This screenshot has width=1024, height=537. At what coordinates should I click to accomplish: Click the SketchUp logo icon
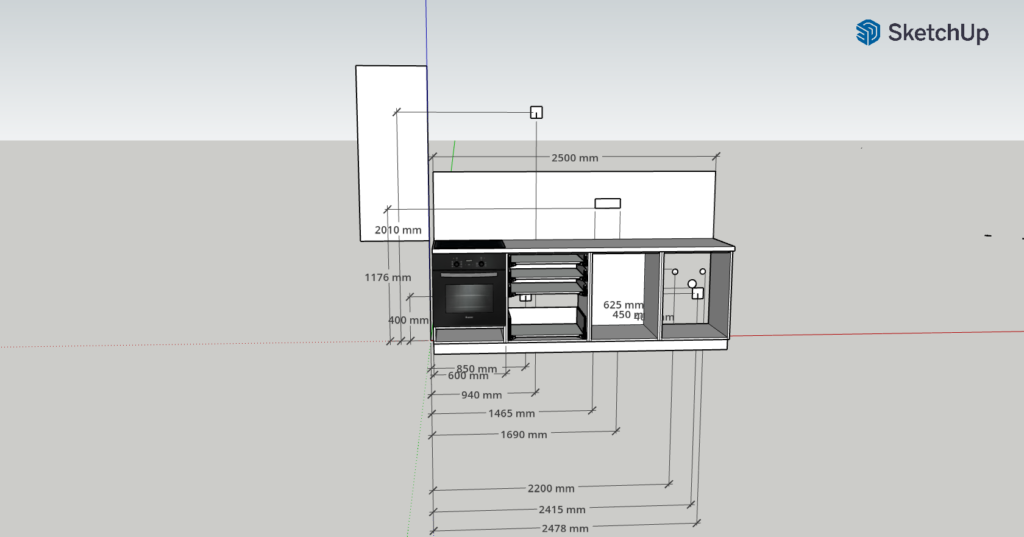(867, 33)
